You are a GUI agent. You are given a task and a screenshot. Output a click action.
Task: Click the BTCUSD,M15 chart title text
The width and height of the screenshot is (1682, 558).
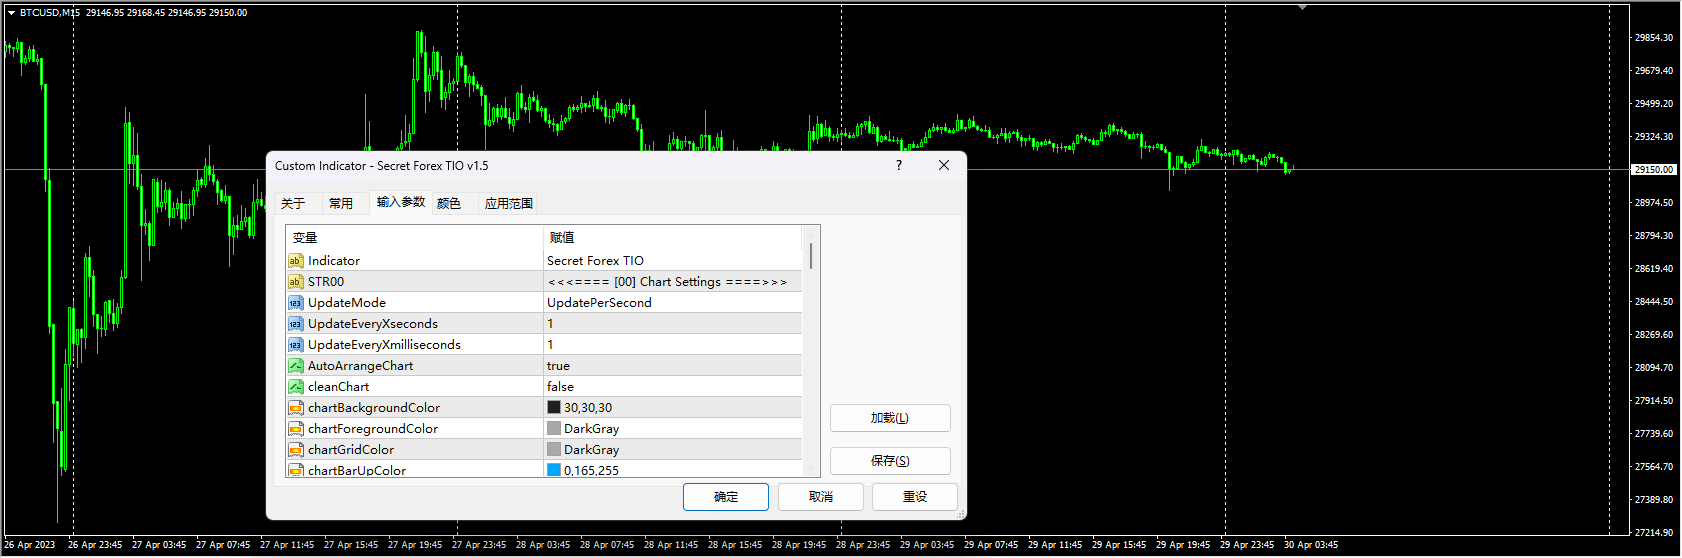(x=50, y=13)
